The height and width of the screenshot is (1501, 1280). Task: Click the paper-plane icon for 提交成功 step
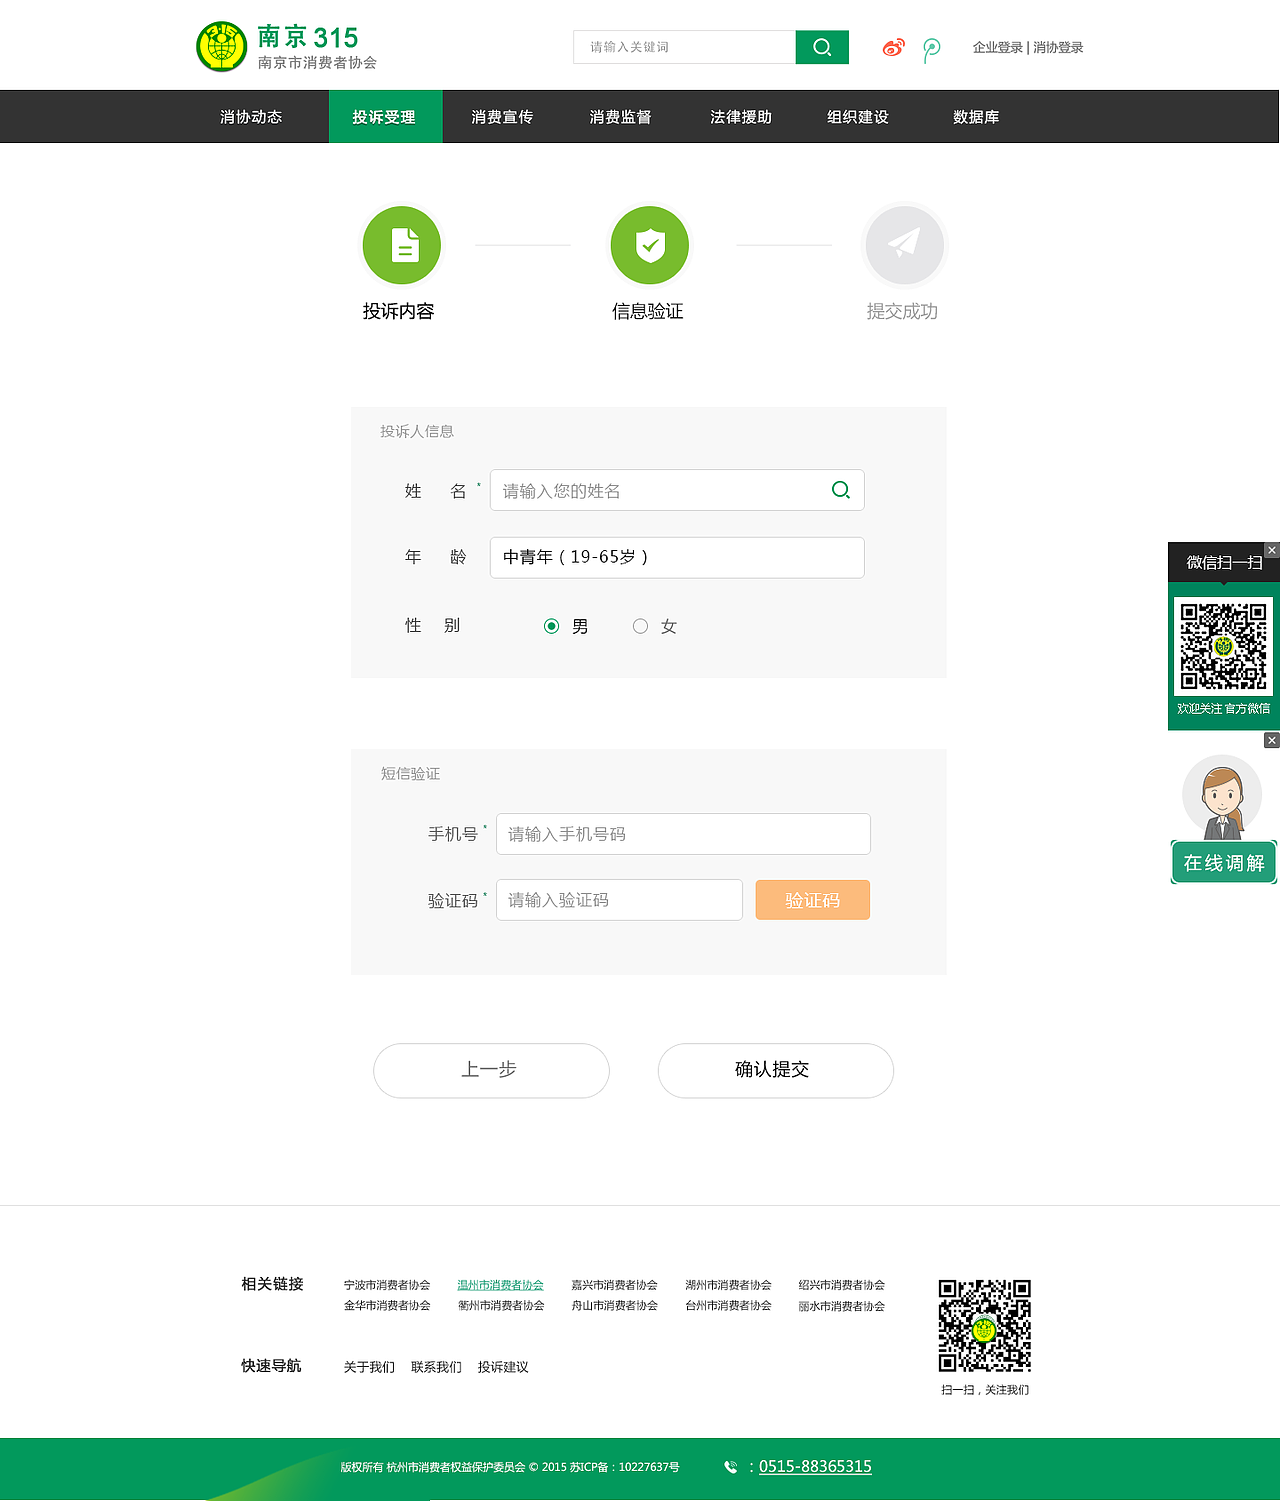pyautogui.click(x=903, y=245)
